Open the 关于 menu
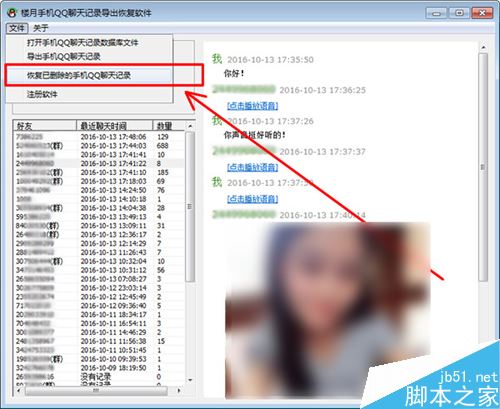This screenshot has height=409, width=500. 41,28
